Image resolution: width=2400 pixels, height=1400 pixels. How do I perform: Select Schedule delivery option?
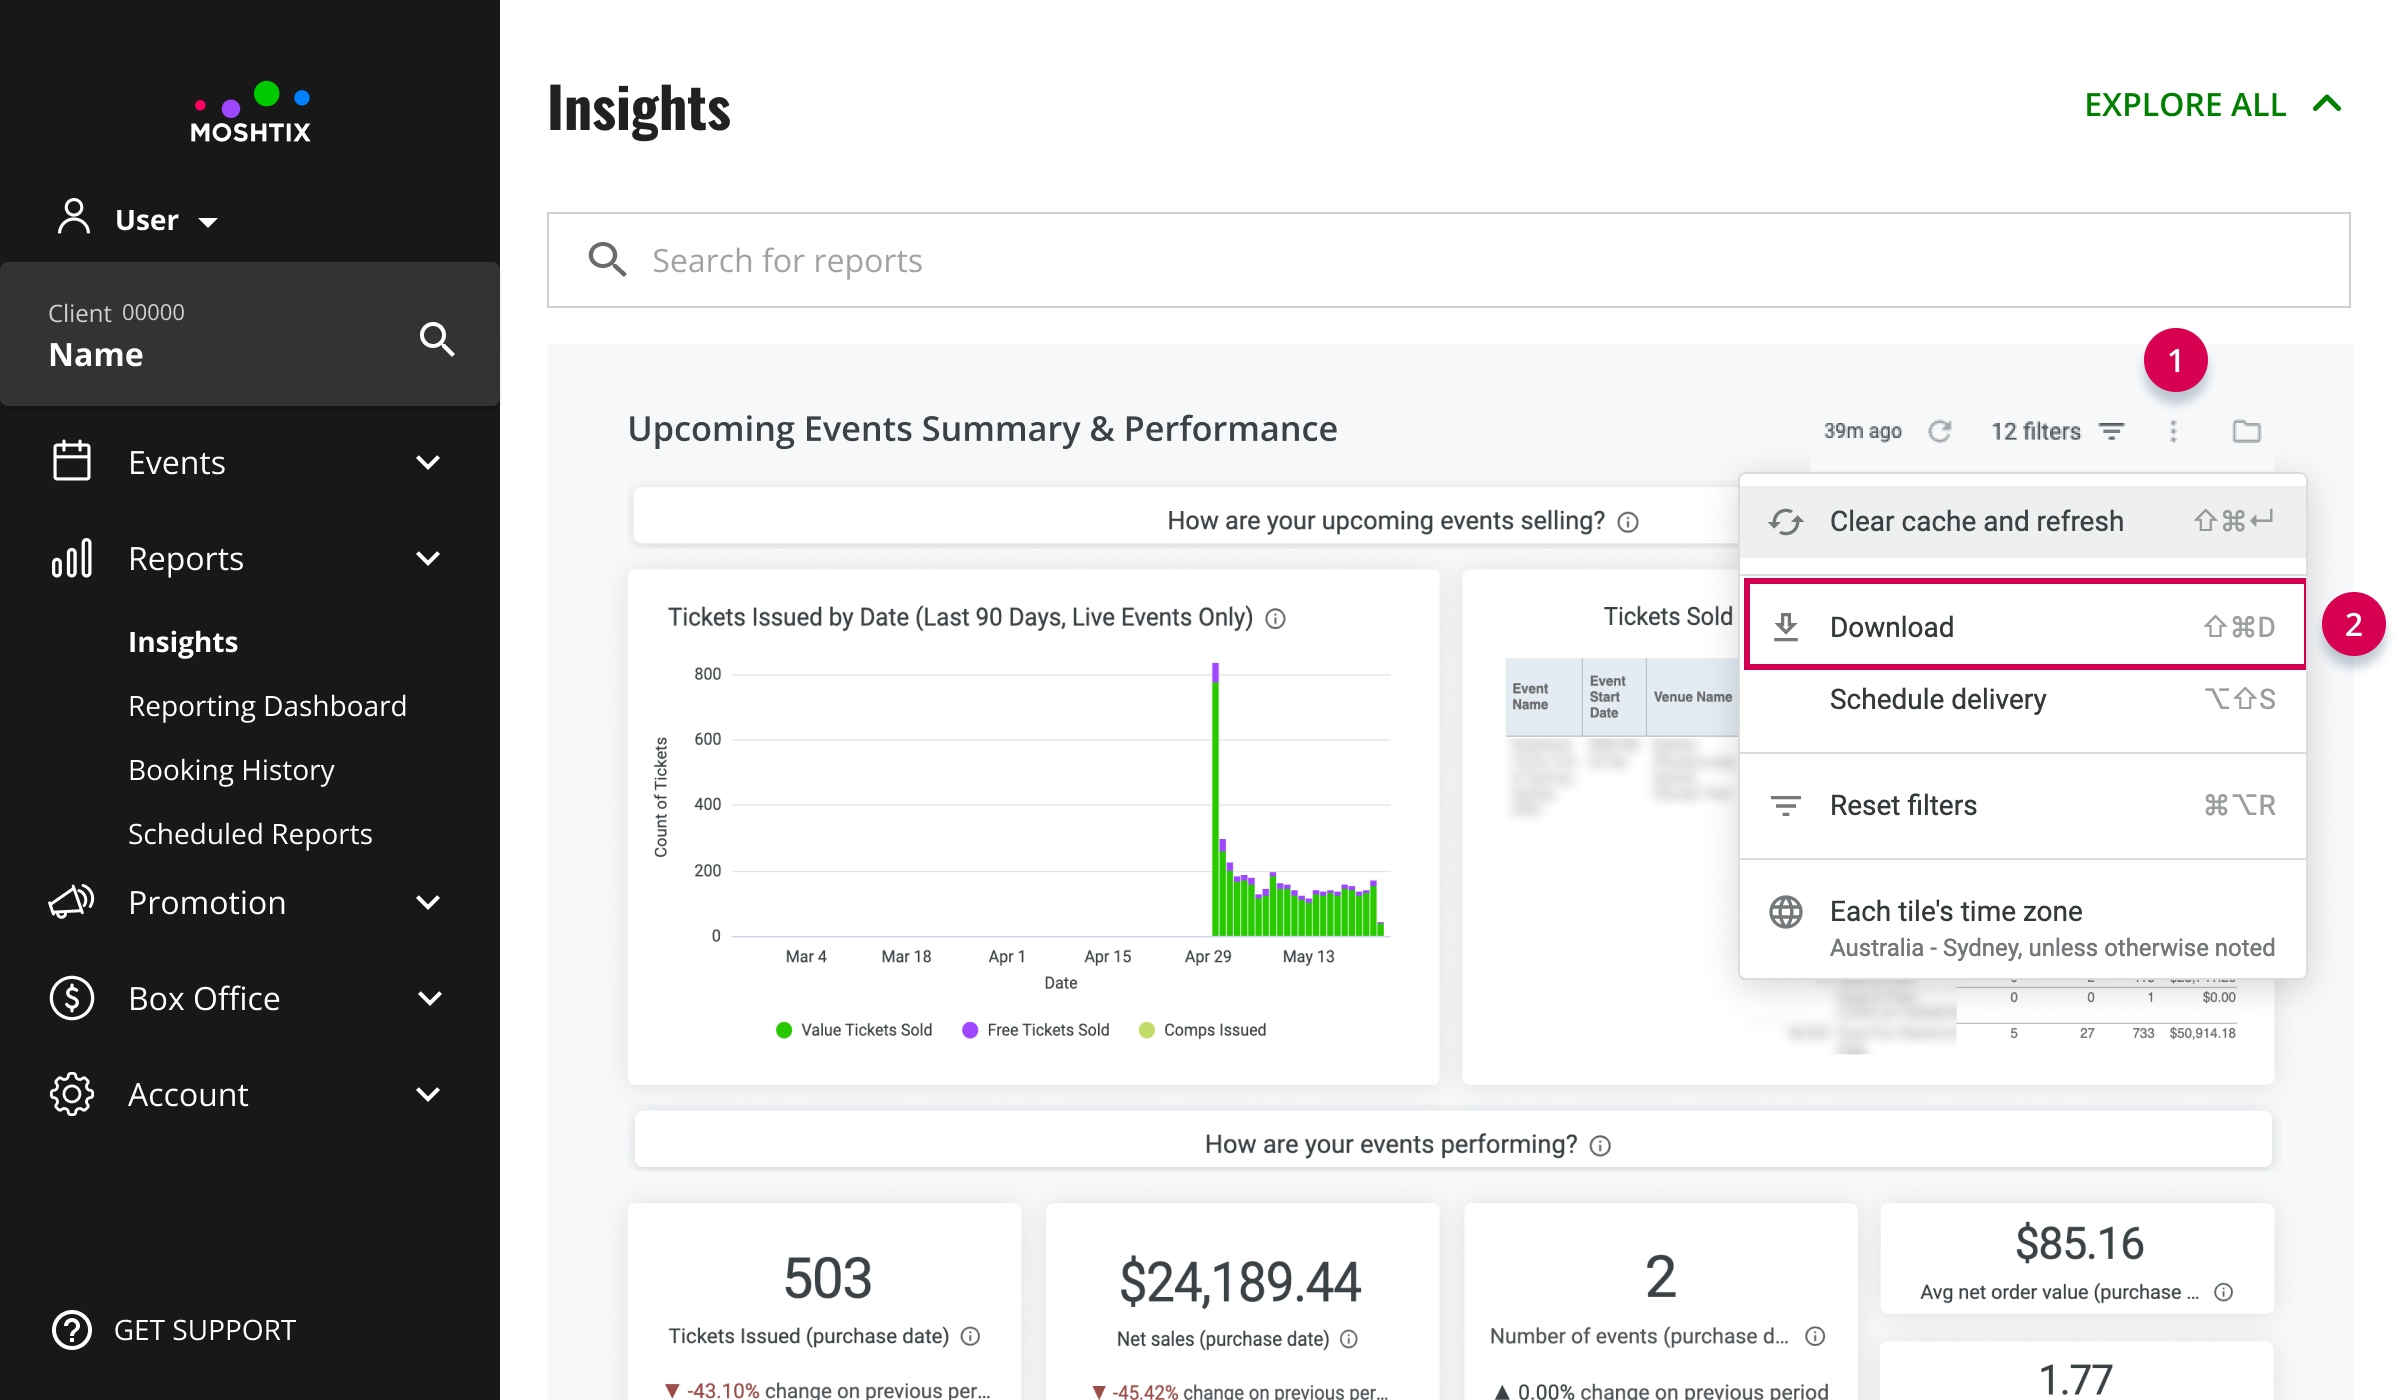pos(2023,699)
